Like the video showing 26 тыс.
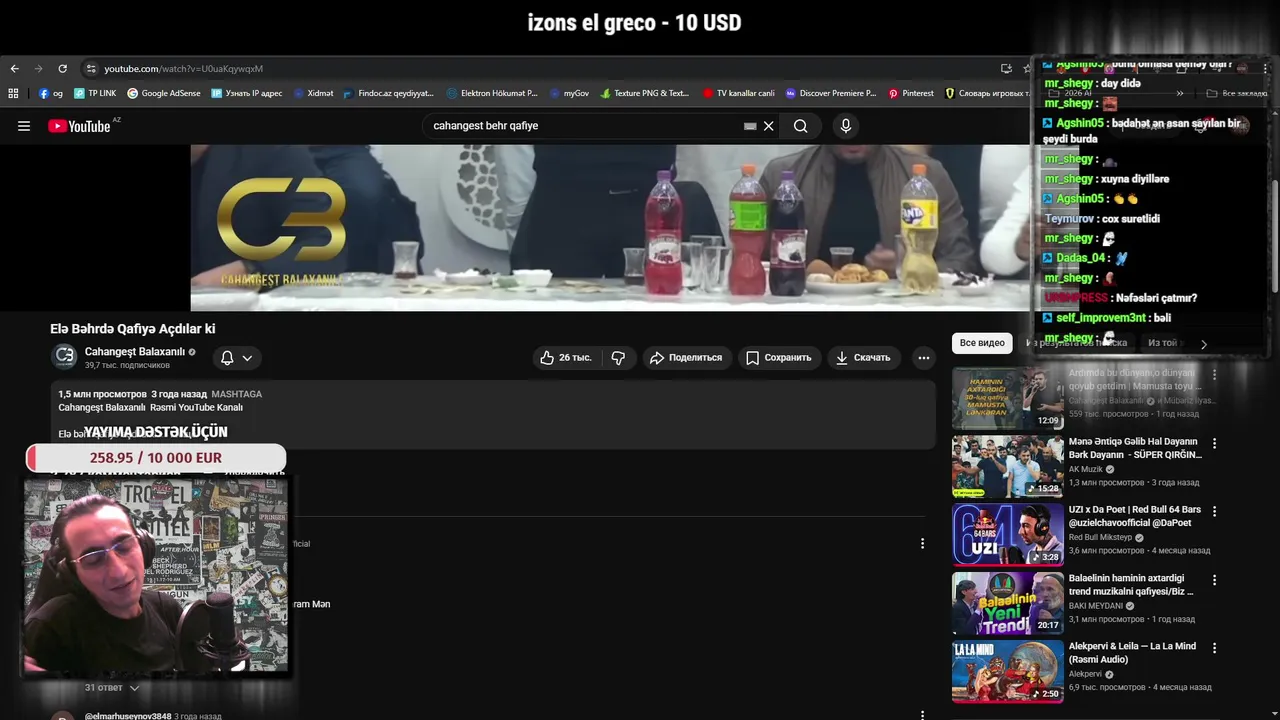This screenshot has height=720, width=1280. coord(566,357)
